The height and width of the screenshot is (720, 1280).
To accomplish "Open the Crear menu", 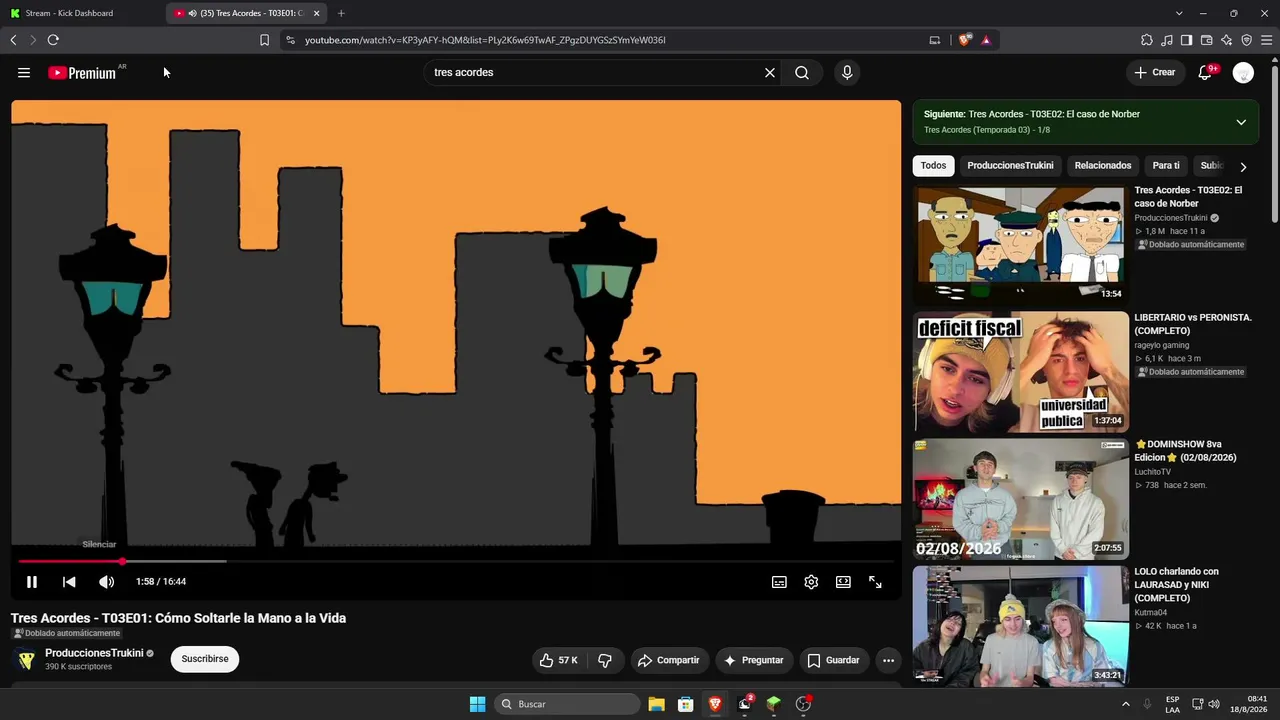I will (1155, 72).
